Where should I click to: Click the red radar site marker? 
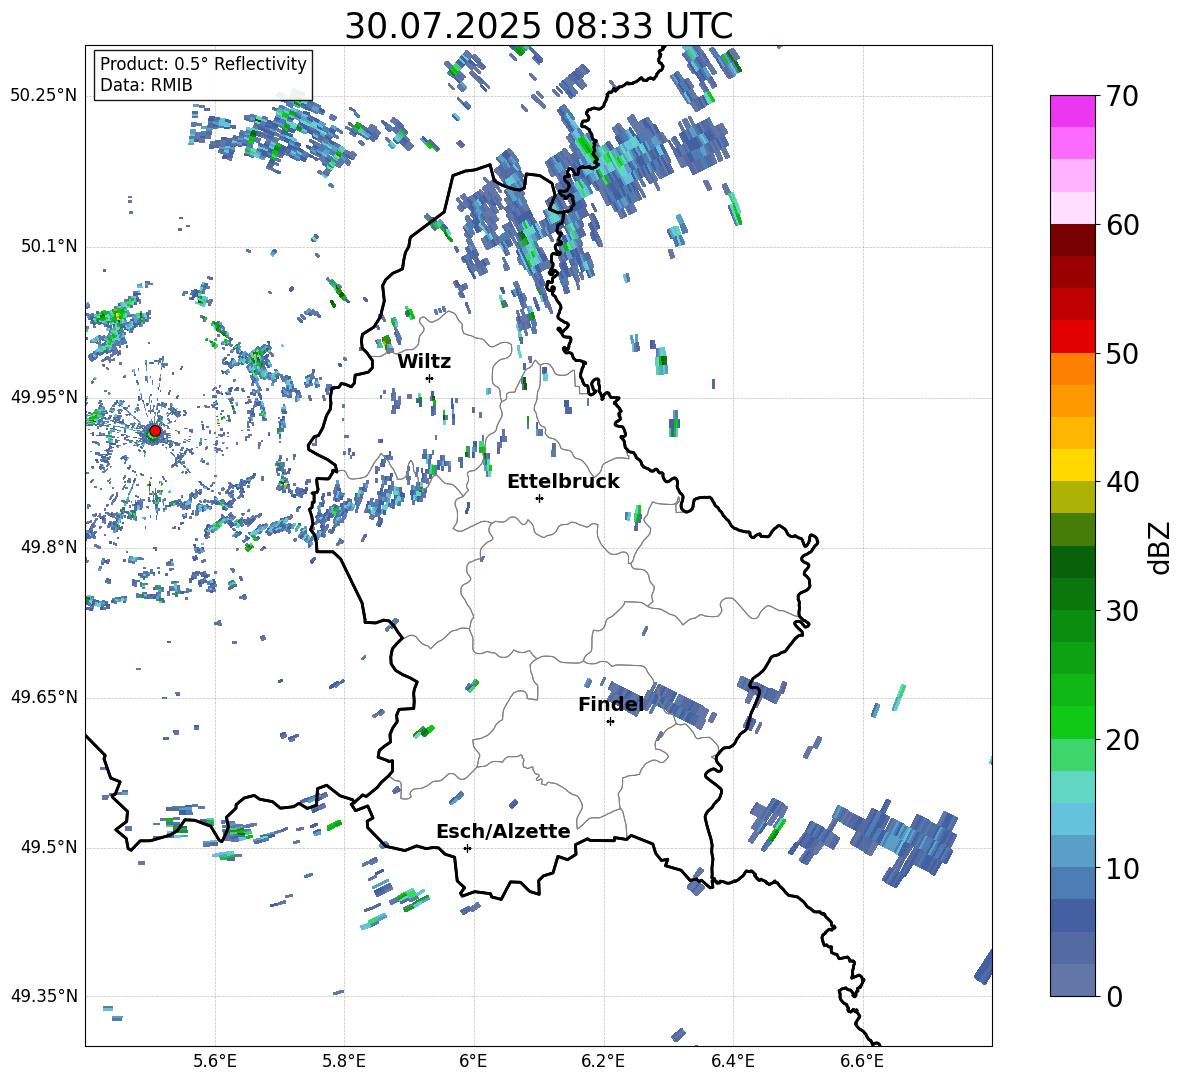155,430
